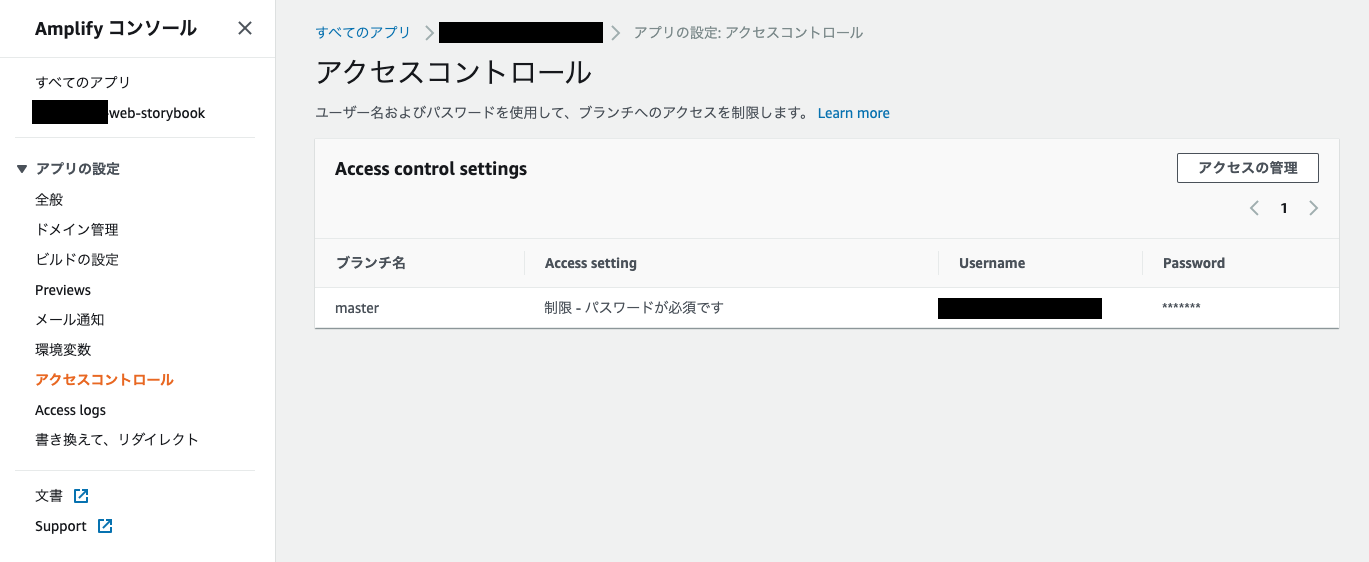The image size is (1369, 562).
Task: Click the Access setting column header
Action: pyautogui.click(x=590, y=263)
